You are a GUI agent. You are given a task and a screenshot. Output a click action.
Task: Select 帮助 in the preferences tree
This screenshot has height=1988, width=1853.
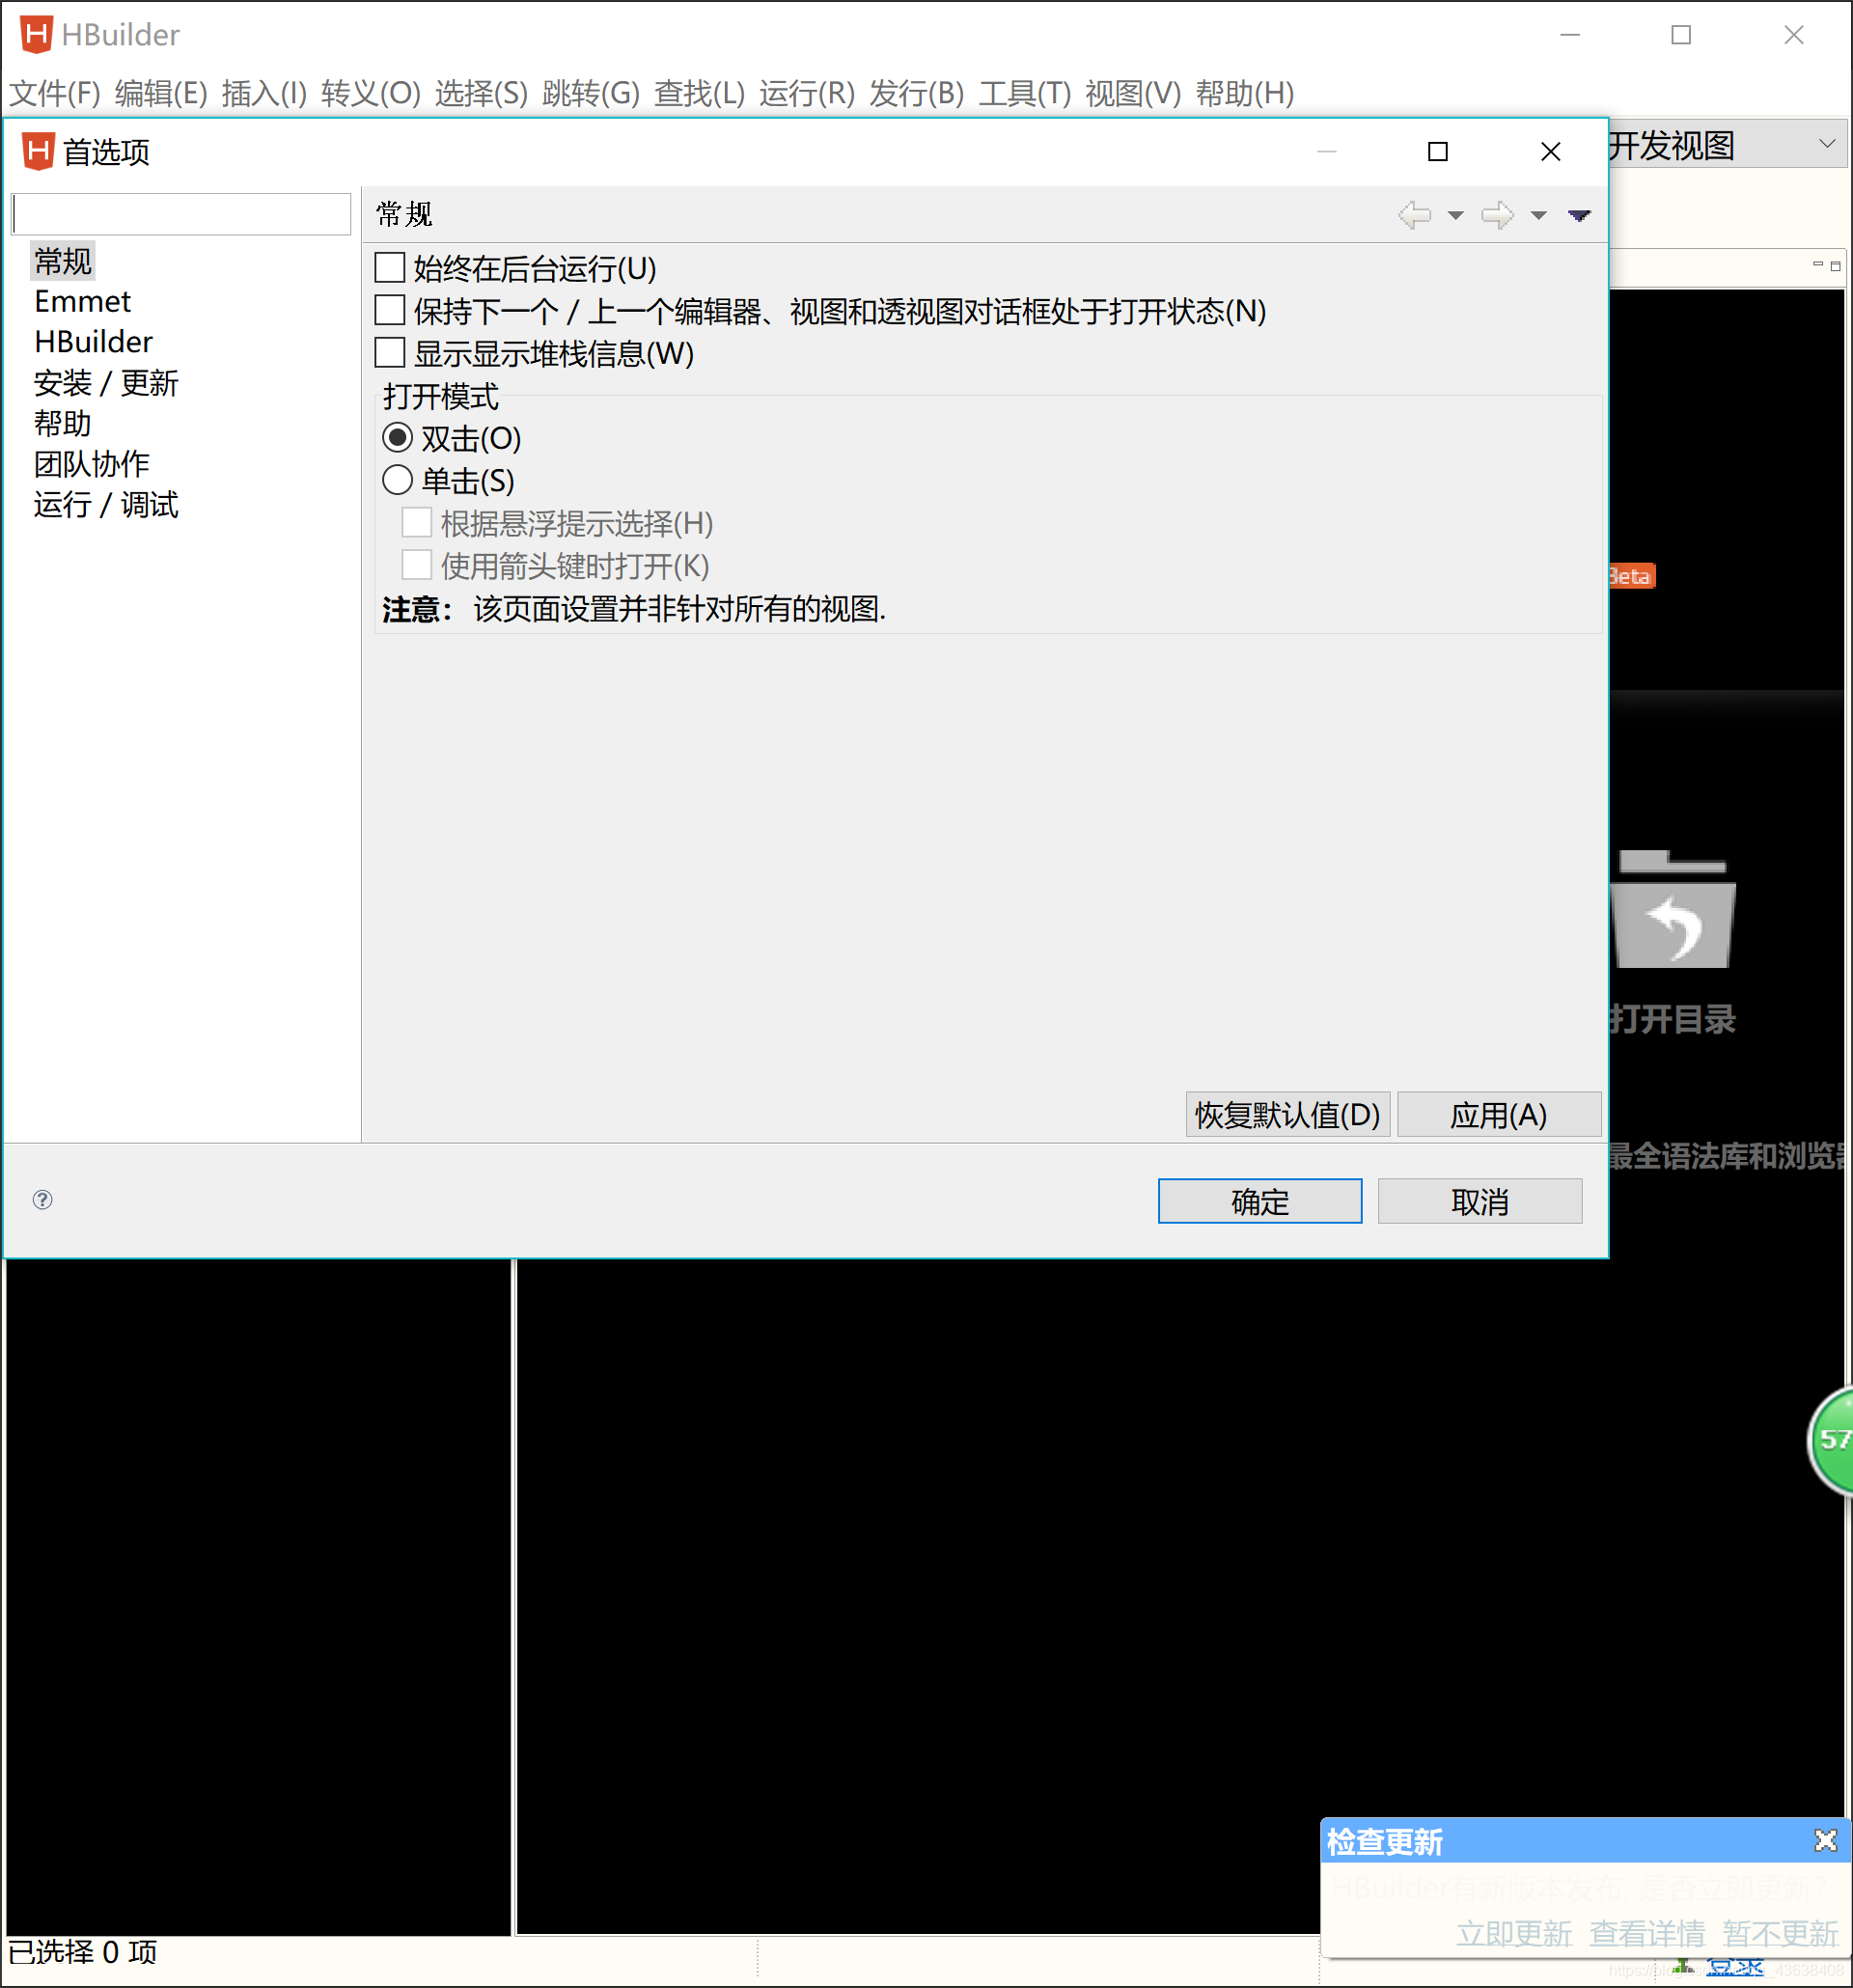point(63,423)
